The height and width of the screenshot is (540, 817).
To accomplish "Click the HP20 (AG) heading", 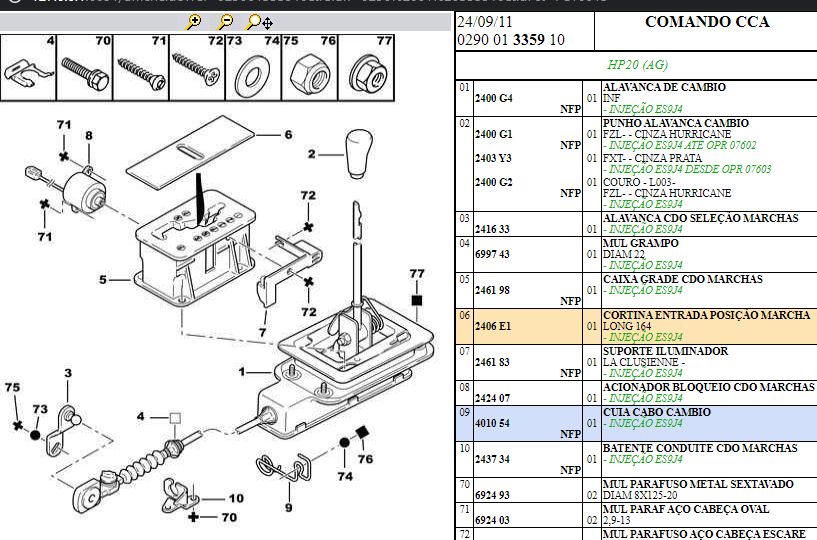I will point(637,64).
